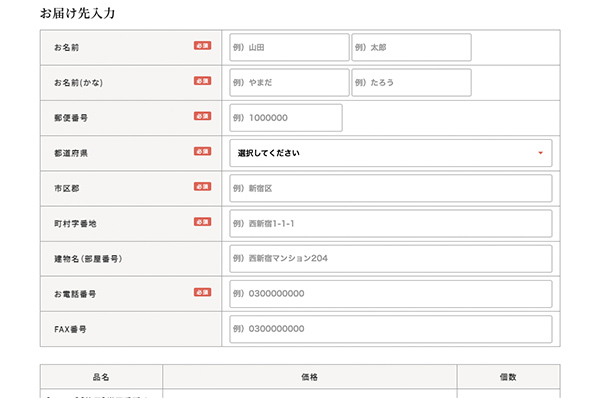Click the 必須 badge beside 市区郡

[202, 187]
